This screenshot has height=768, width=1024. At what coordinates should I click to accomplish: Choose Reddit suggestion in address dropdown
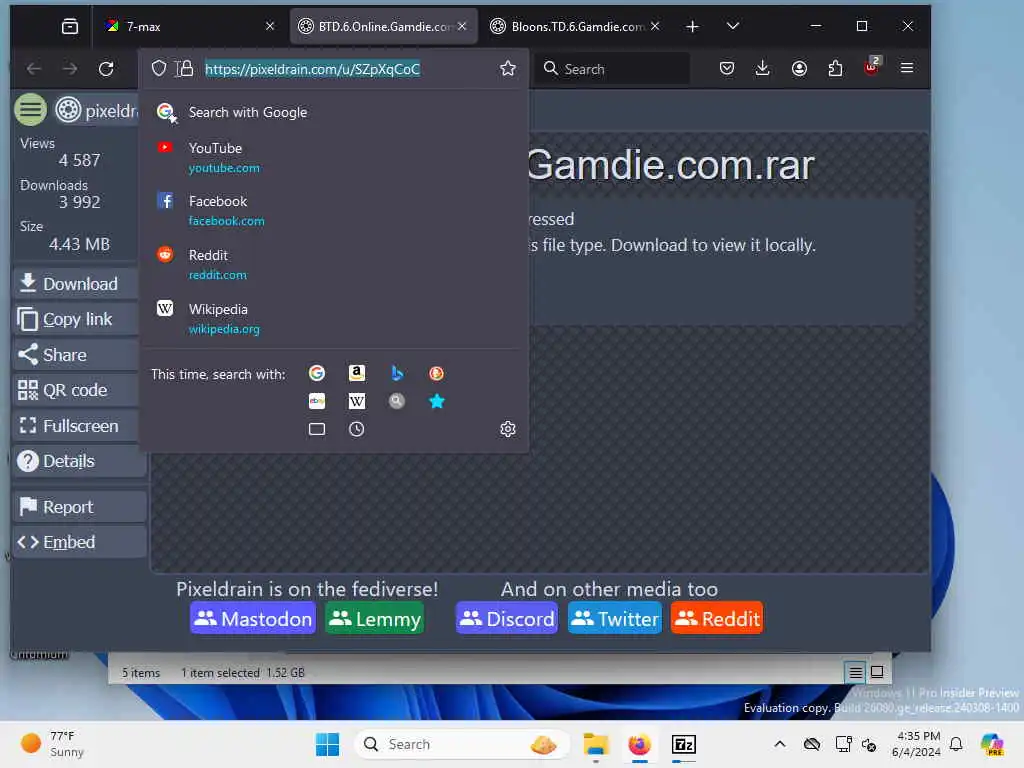[334, 264]
